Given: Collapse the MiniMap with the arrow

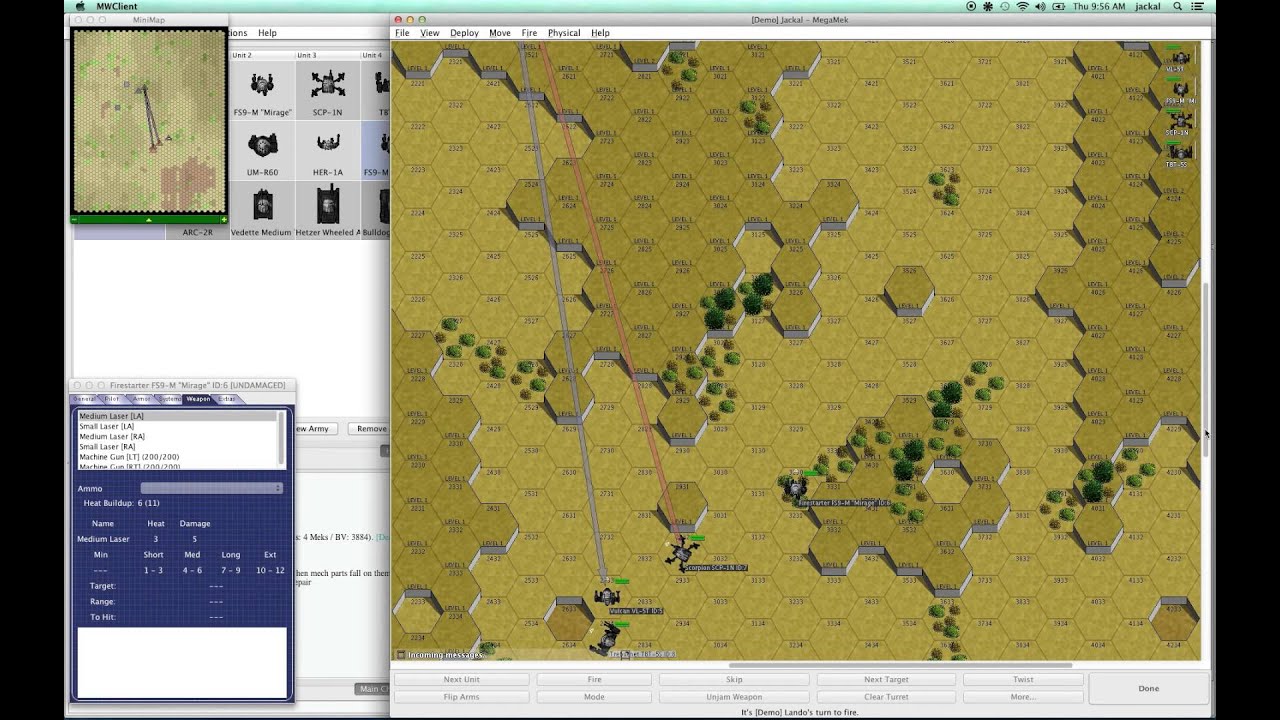Looking at the screenshot, I should [x=149, y=219].
